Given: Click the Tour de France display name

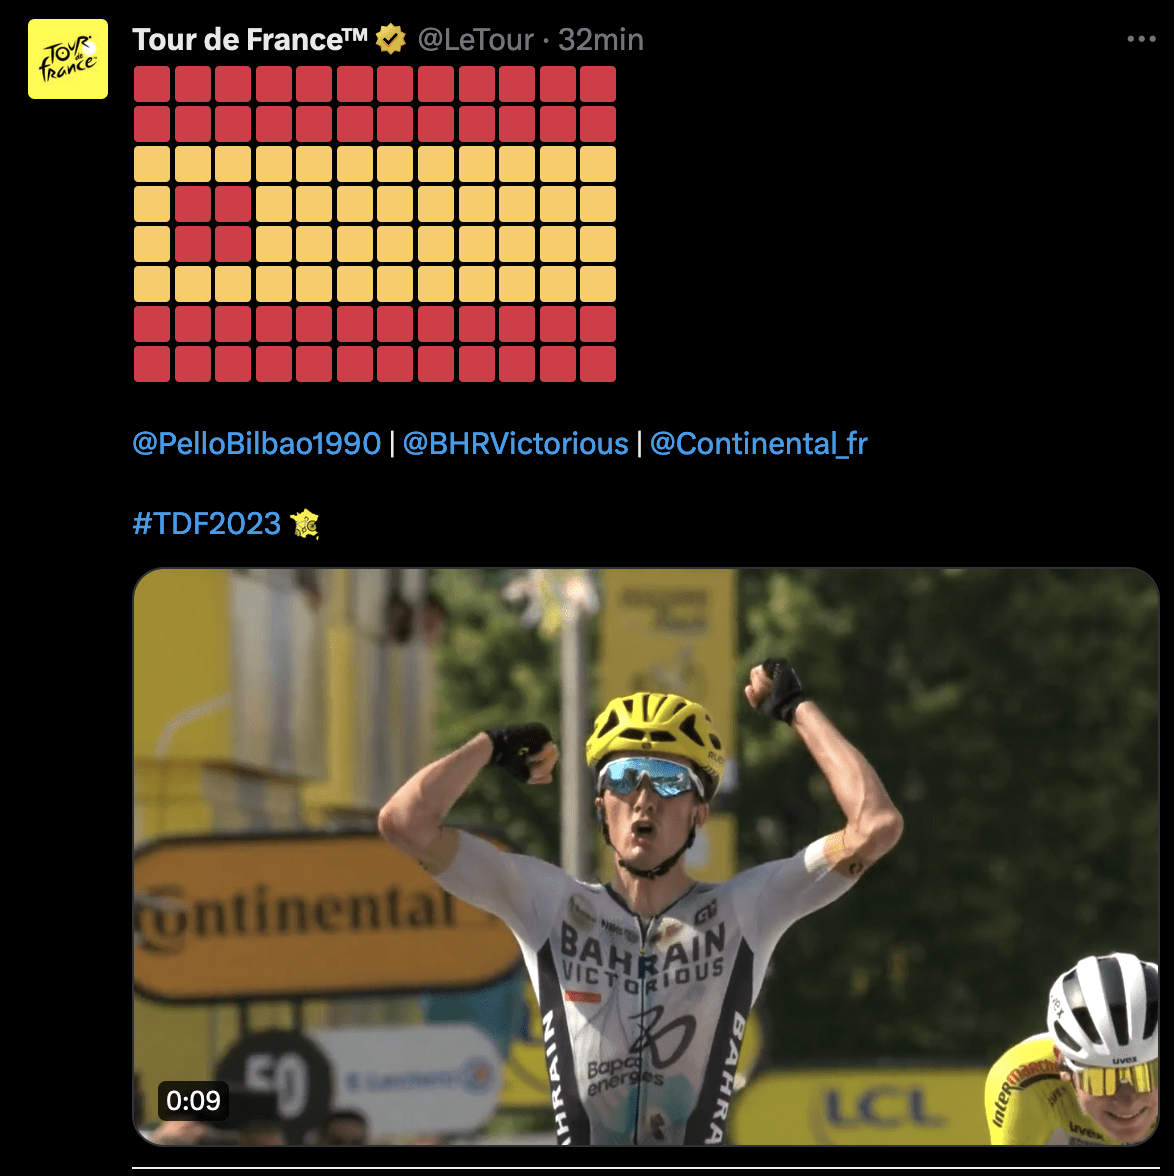Looking at the screenshot, I should [x=250, y=40].
